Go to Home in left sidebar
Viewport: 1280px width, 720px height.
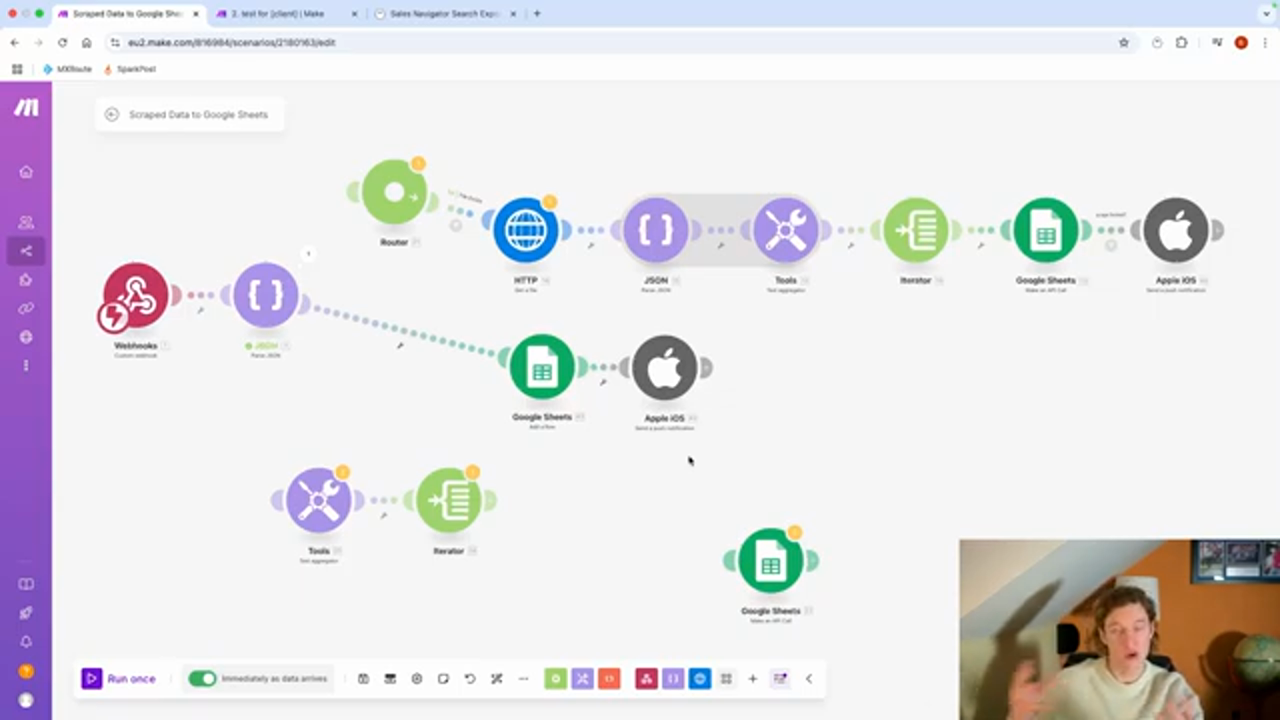[x=26, y=172]
